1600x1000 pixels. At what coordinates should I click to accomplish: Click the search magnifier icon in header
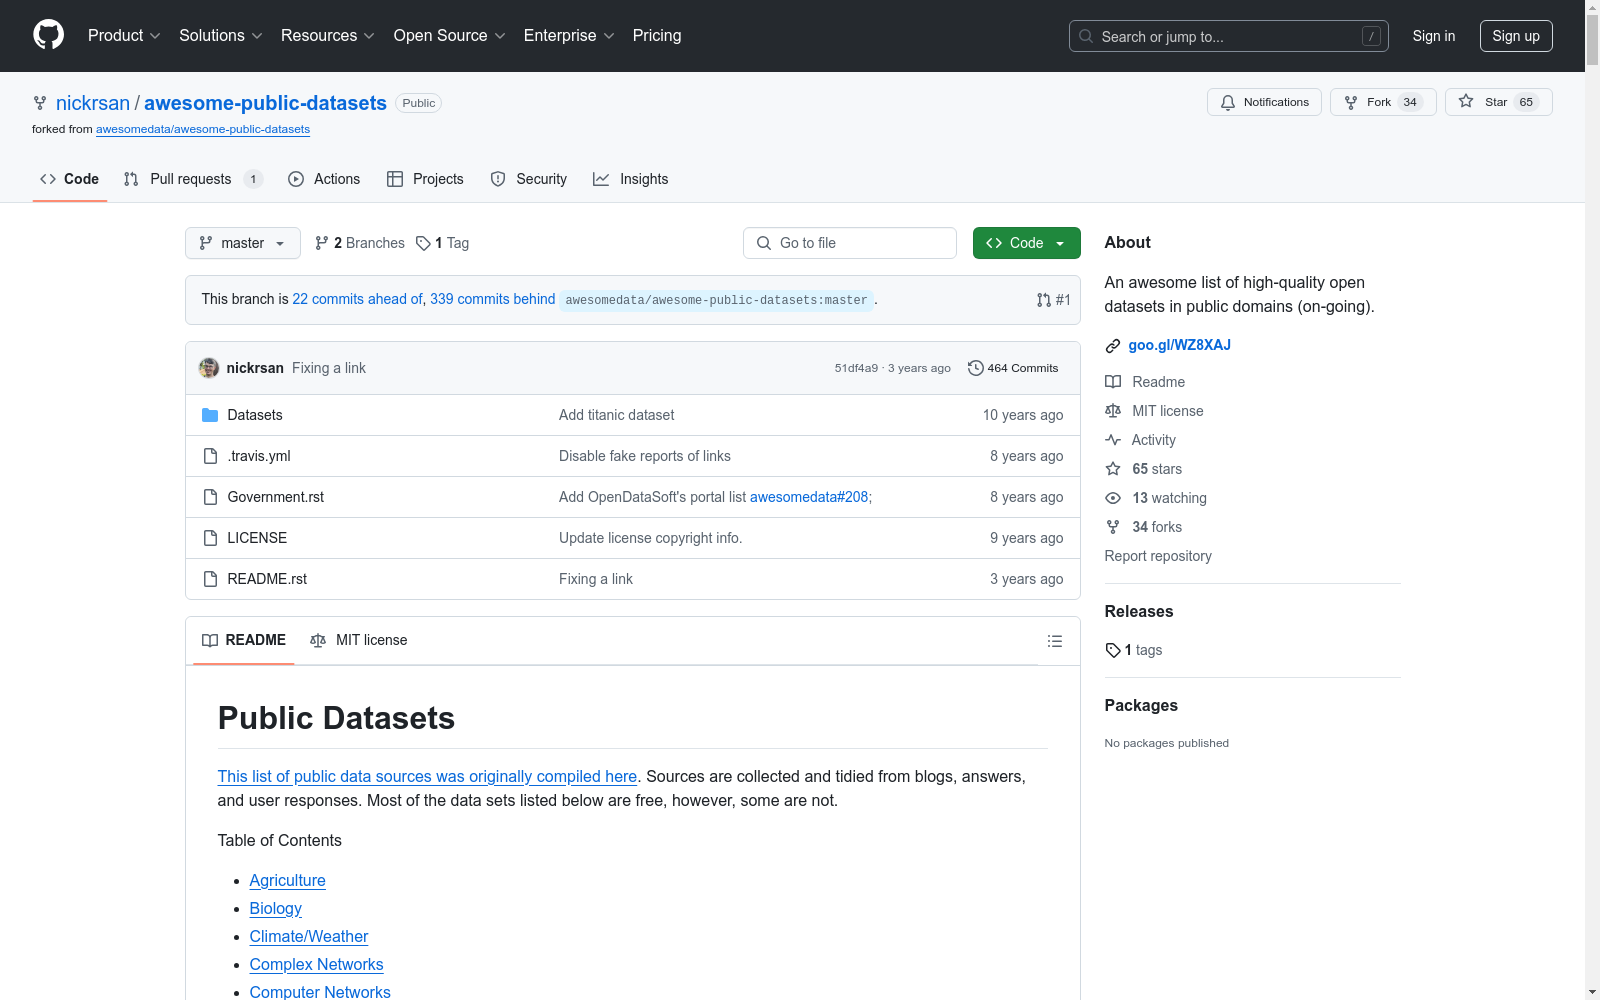pyautogui.click(x=1086, y=36)
